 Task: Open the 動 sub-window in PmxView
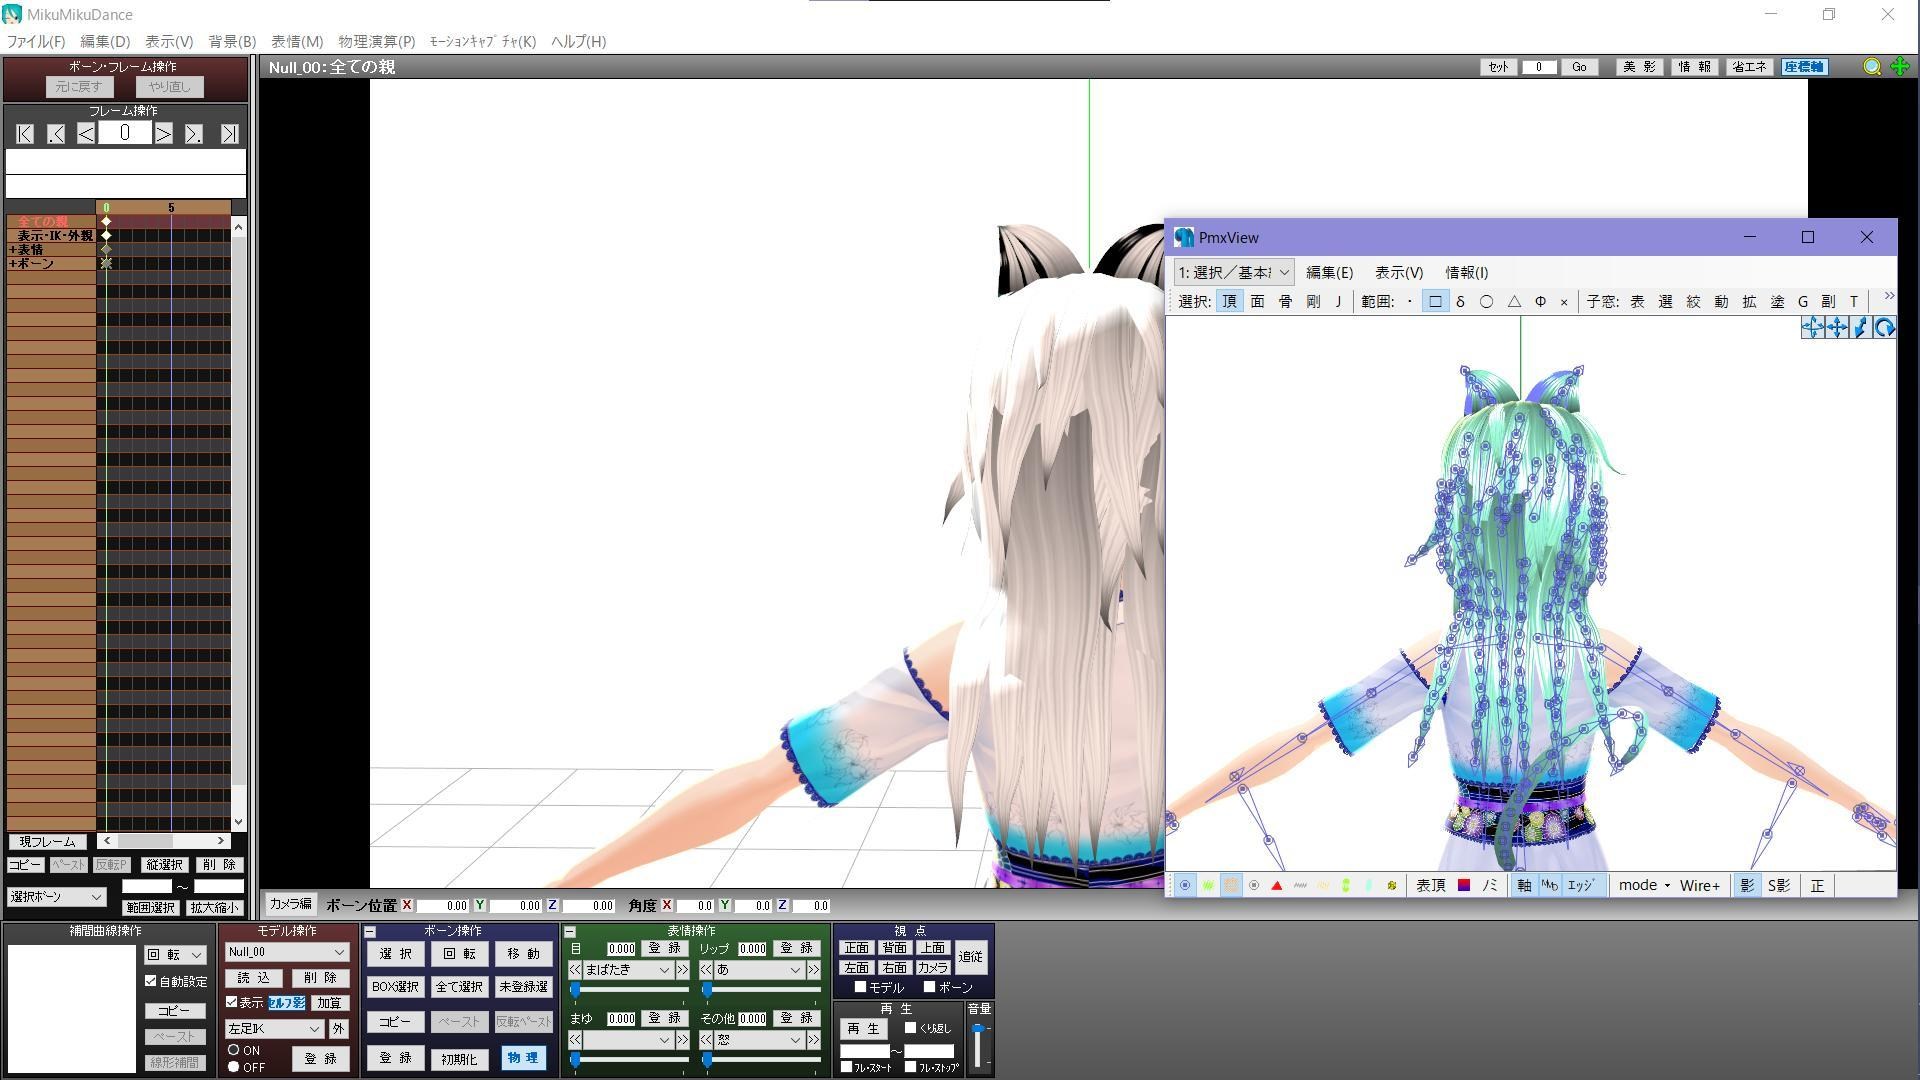pos(1721,301)
